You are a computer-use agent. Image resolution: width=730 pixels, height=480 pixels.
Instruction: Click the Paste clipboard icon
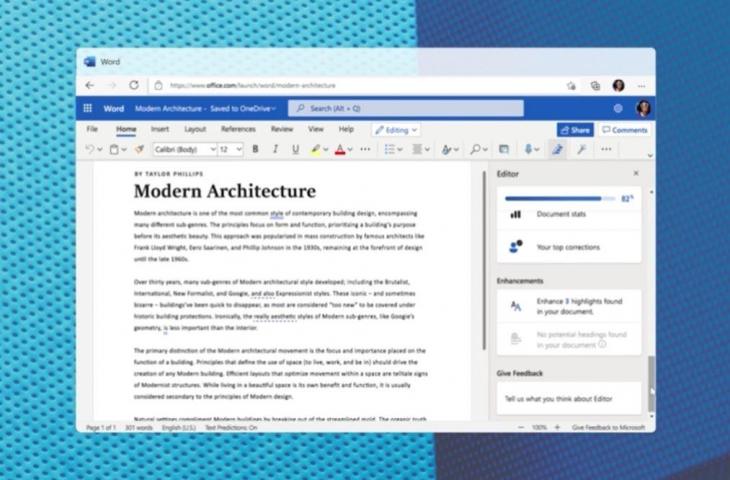(x=114, y=149)
